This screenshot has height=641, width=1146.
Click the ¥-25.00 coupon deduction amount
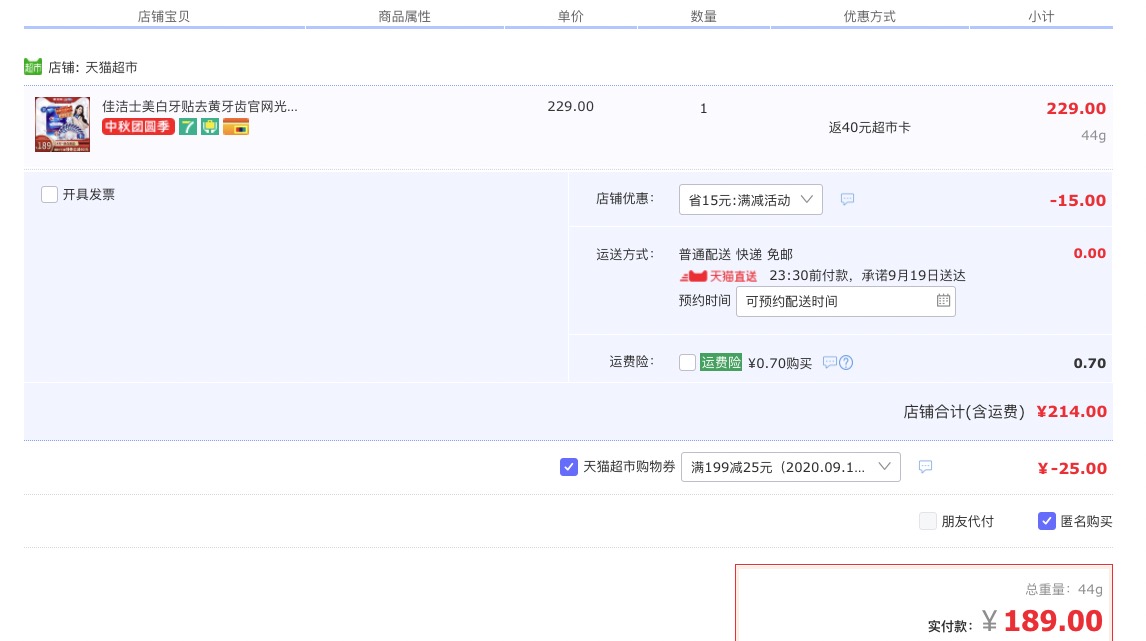1072,469
